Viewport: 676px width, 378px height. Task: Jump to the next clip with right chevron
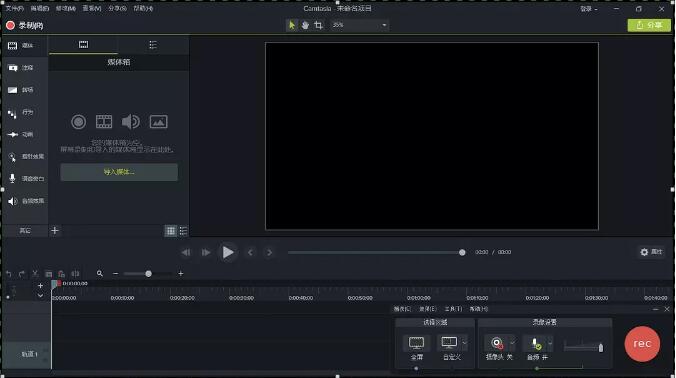[x=269, y=253]
